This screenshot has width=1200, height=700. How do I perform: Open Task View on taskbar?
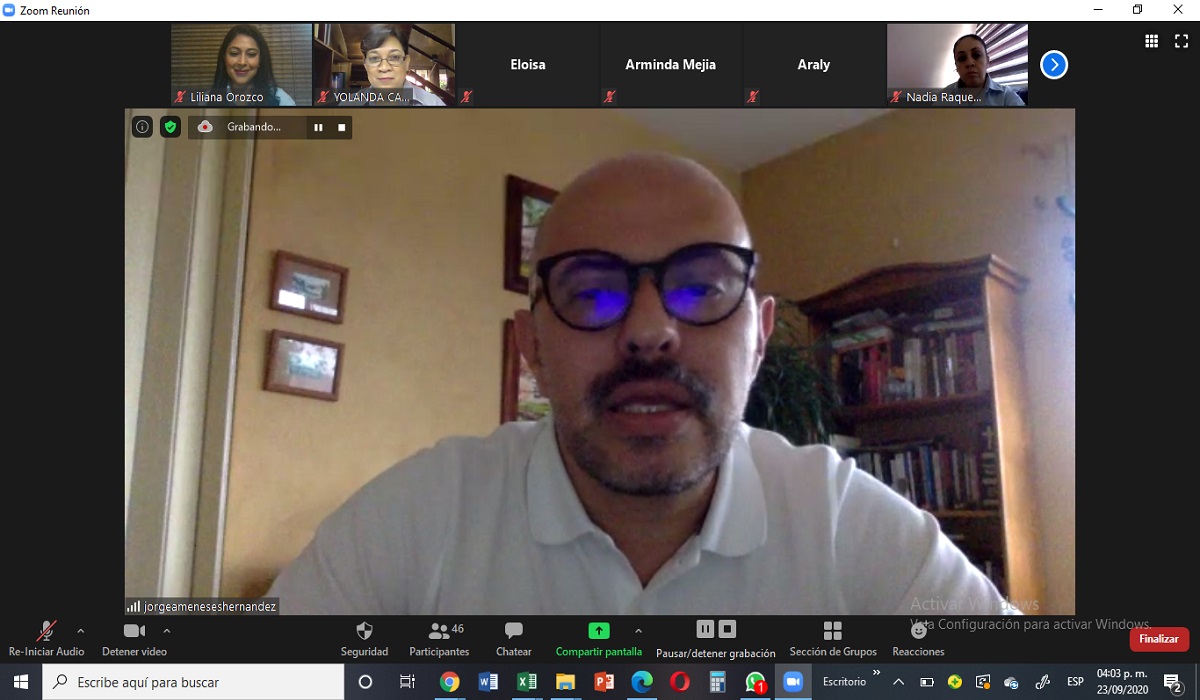tap(407, 682)
